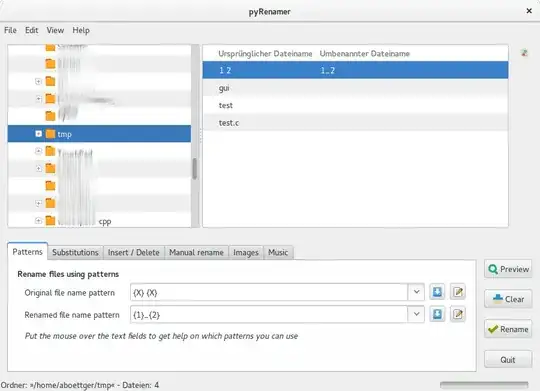Select the test.c file row
Viewport: 540px width, 391px height.
click(x=355, y=123)
